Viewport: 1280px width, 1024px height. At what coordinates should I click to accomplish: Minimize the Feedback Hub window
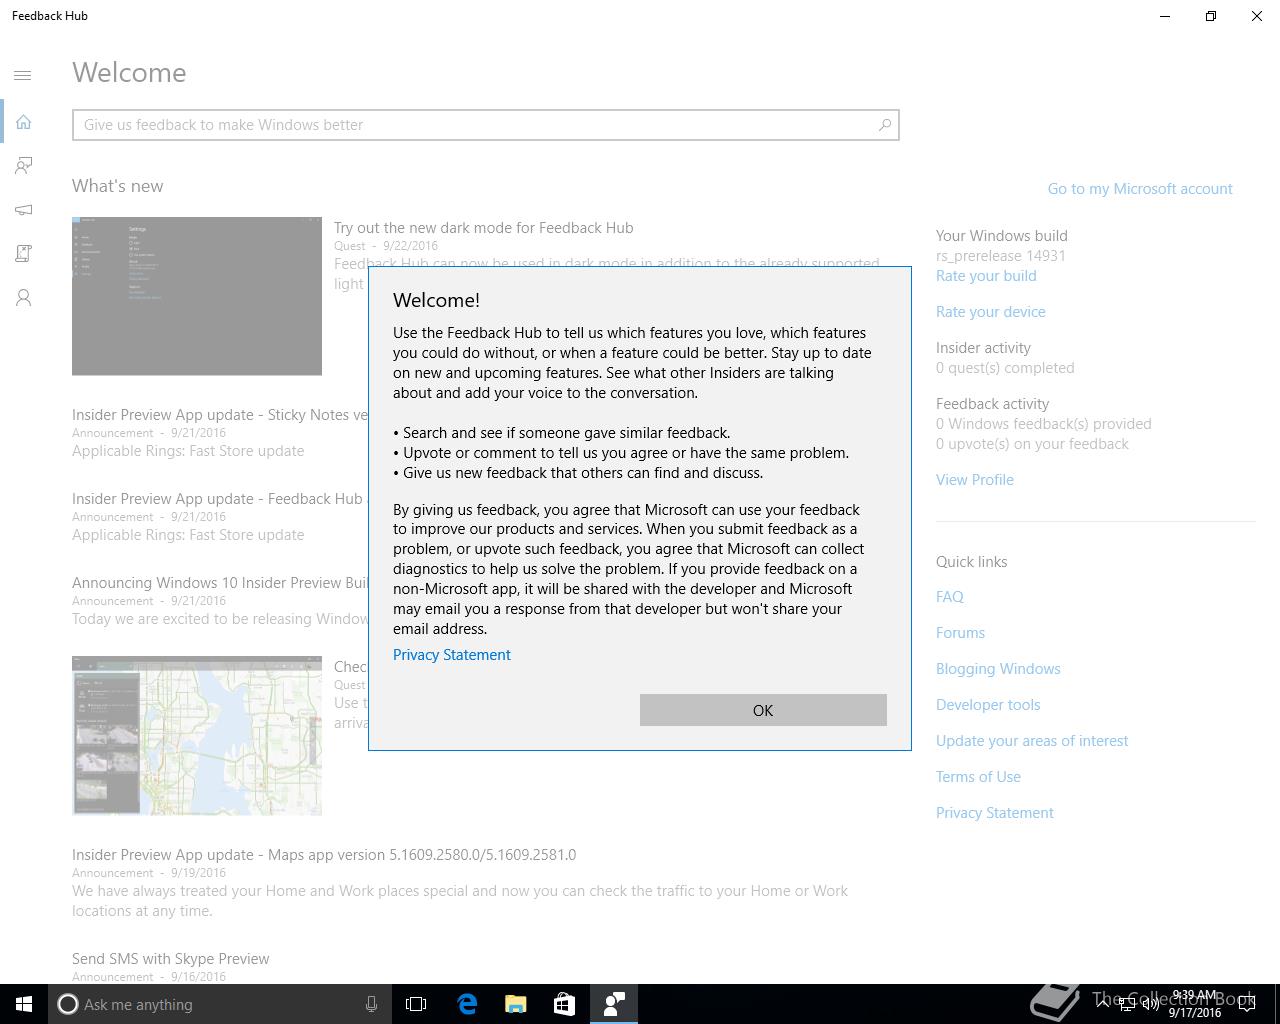tap(1165, 16)
